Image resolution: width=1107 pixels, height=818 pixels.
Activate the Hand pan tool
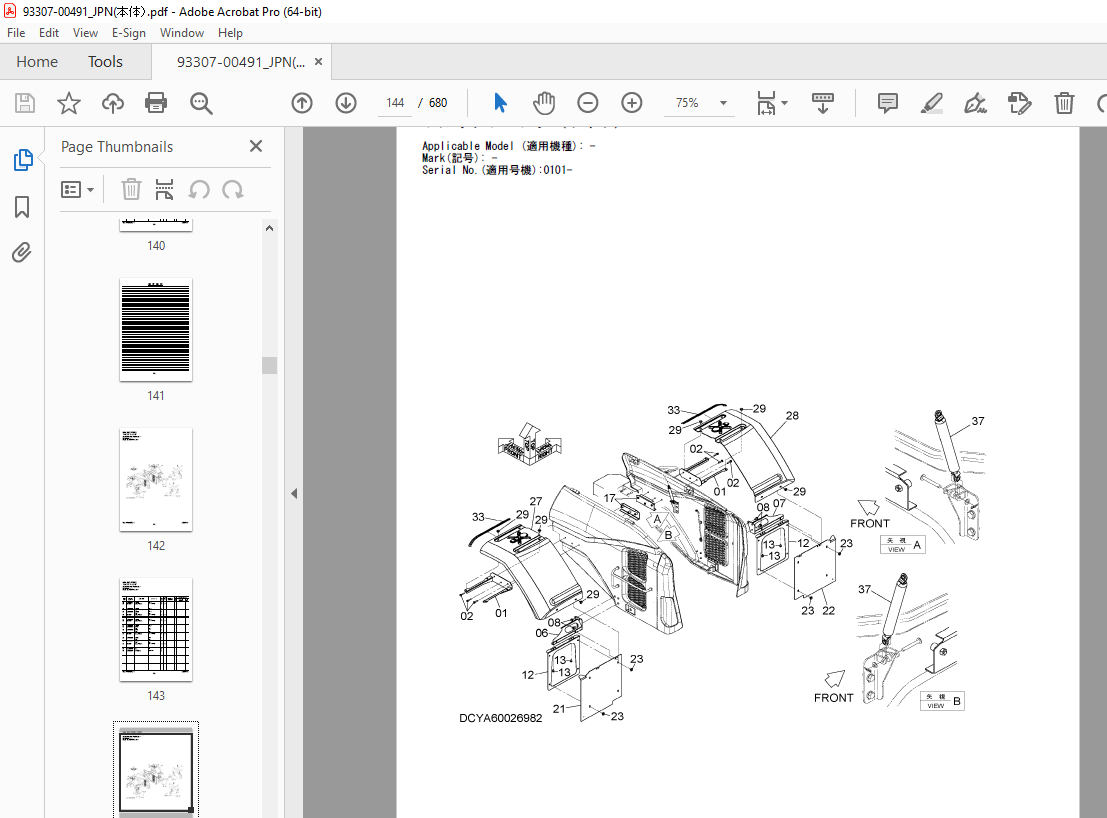tap(544, 103)
